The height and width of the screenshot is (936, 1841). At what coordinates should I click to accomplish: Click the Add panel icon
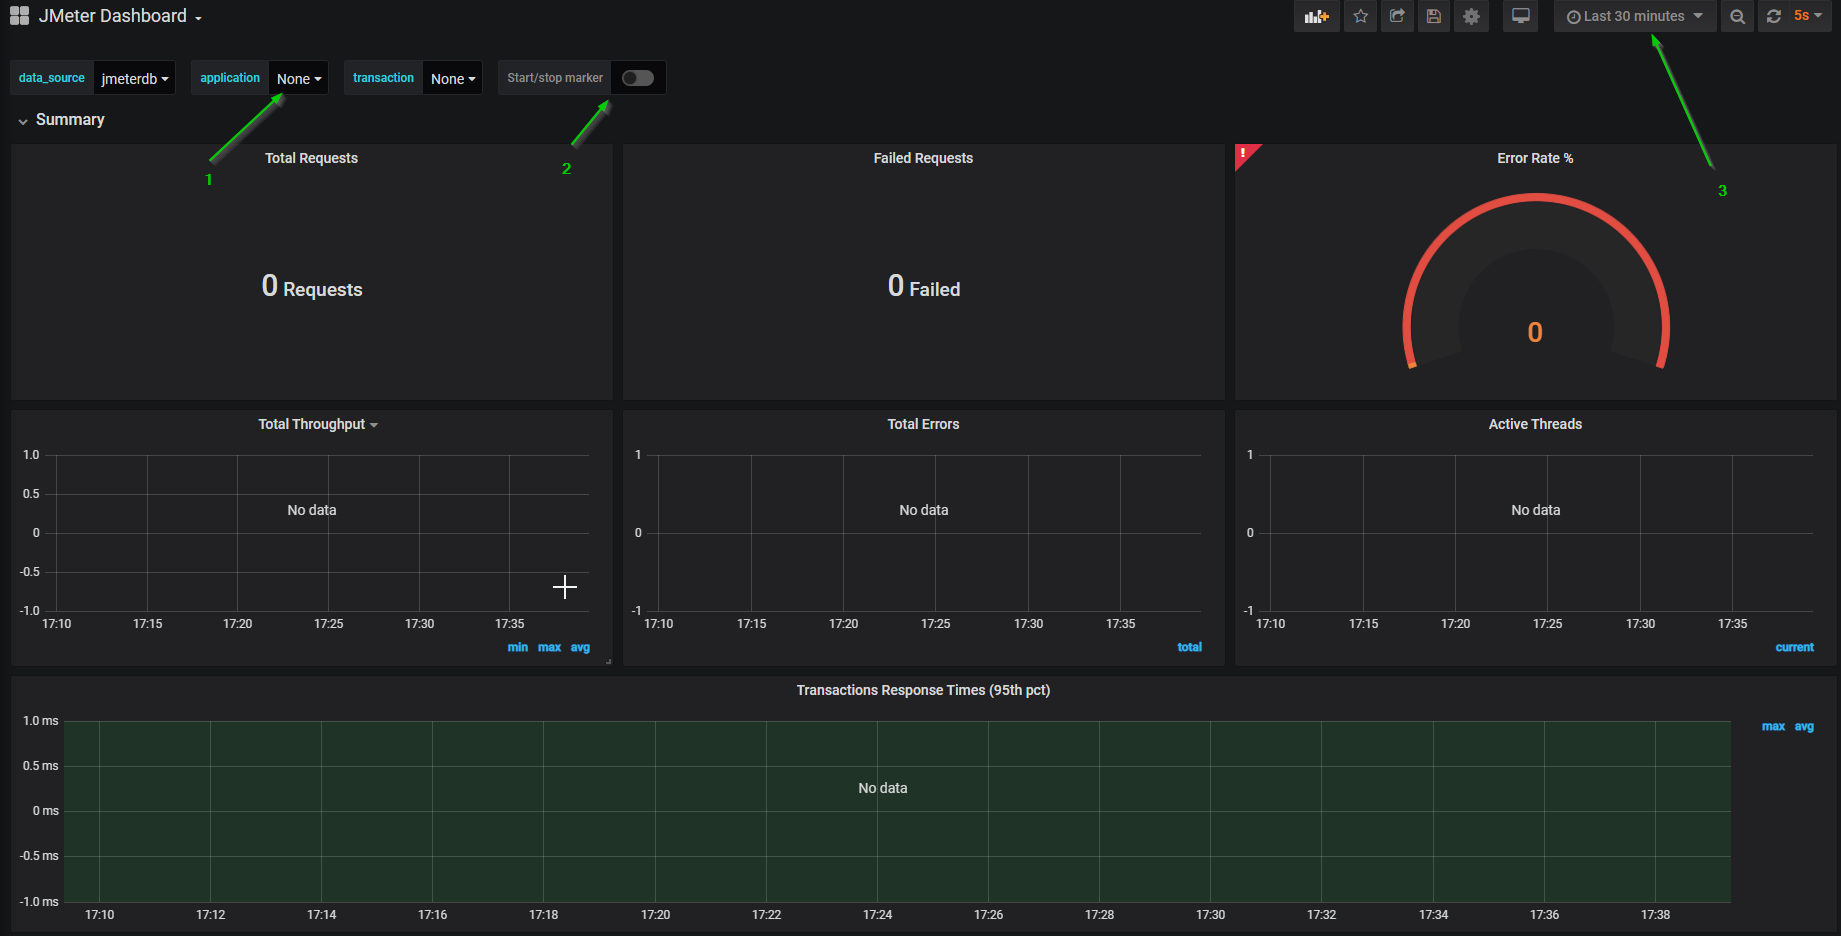[1316, 16]
